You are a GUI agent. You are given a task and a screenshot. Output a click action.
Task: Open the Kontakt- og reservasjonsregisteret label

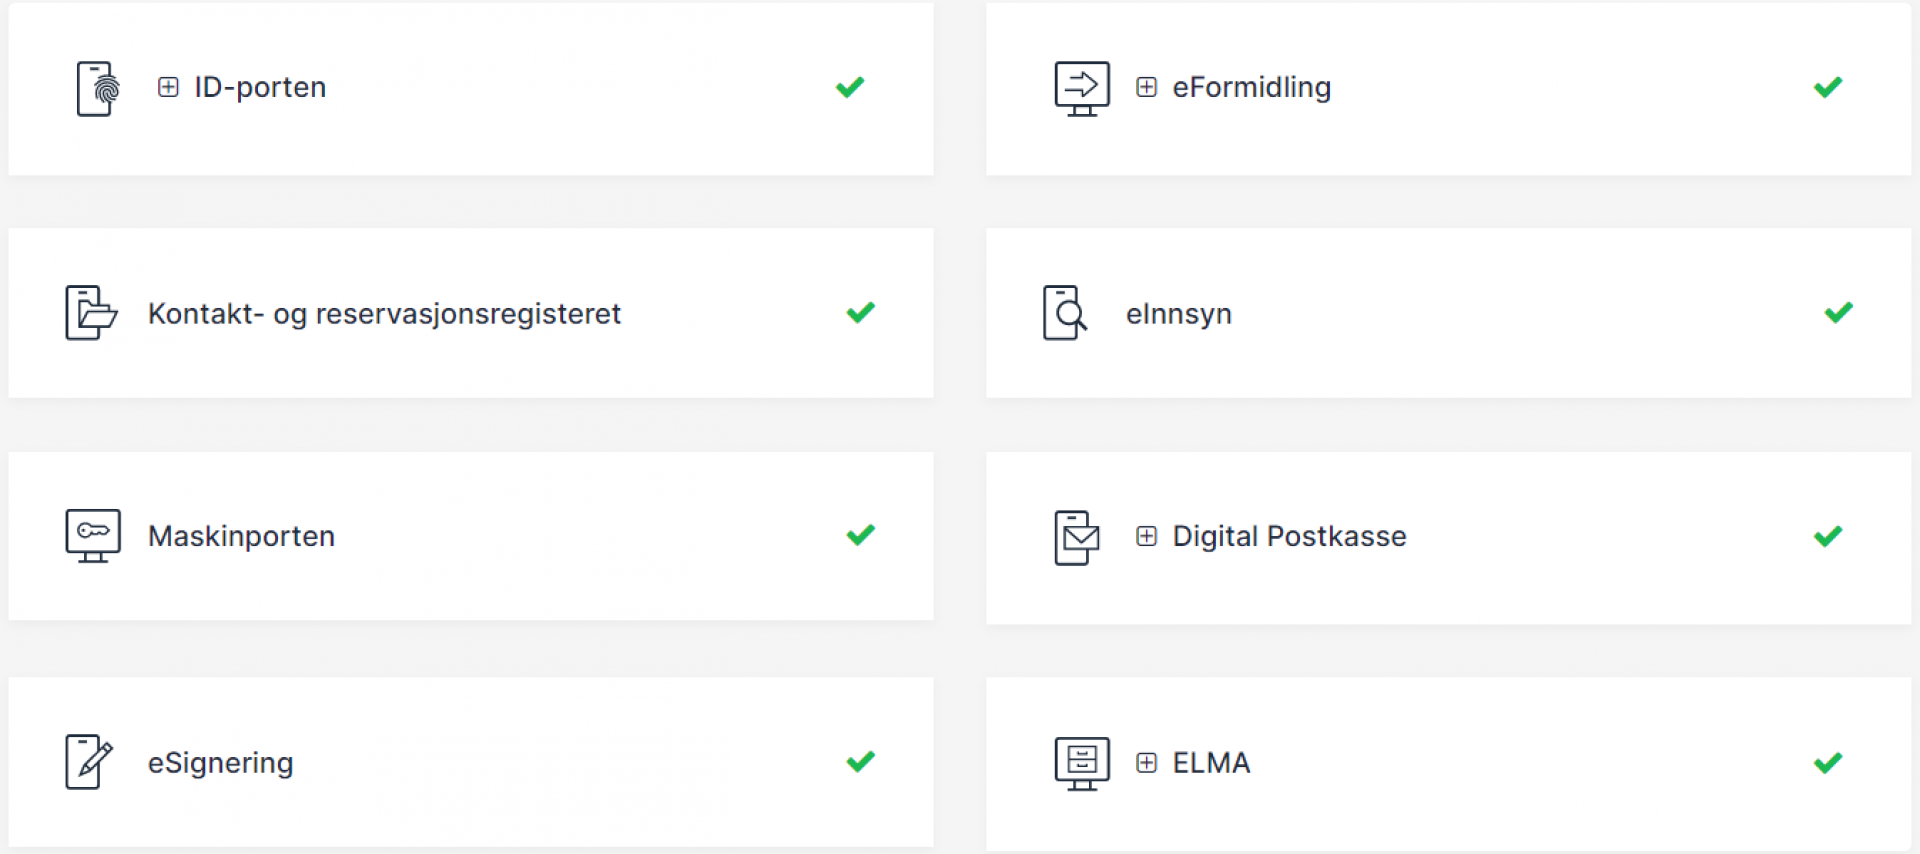click(384, 314)
